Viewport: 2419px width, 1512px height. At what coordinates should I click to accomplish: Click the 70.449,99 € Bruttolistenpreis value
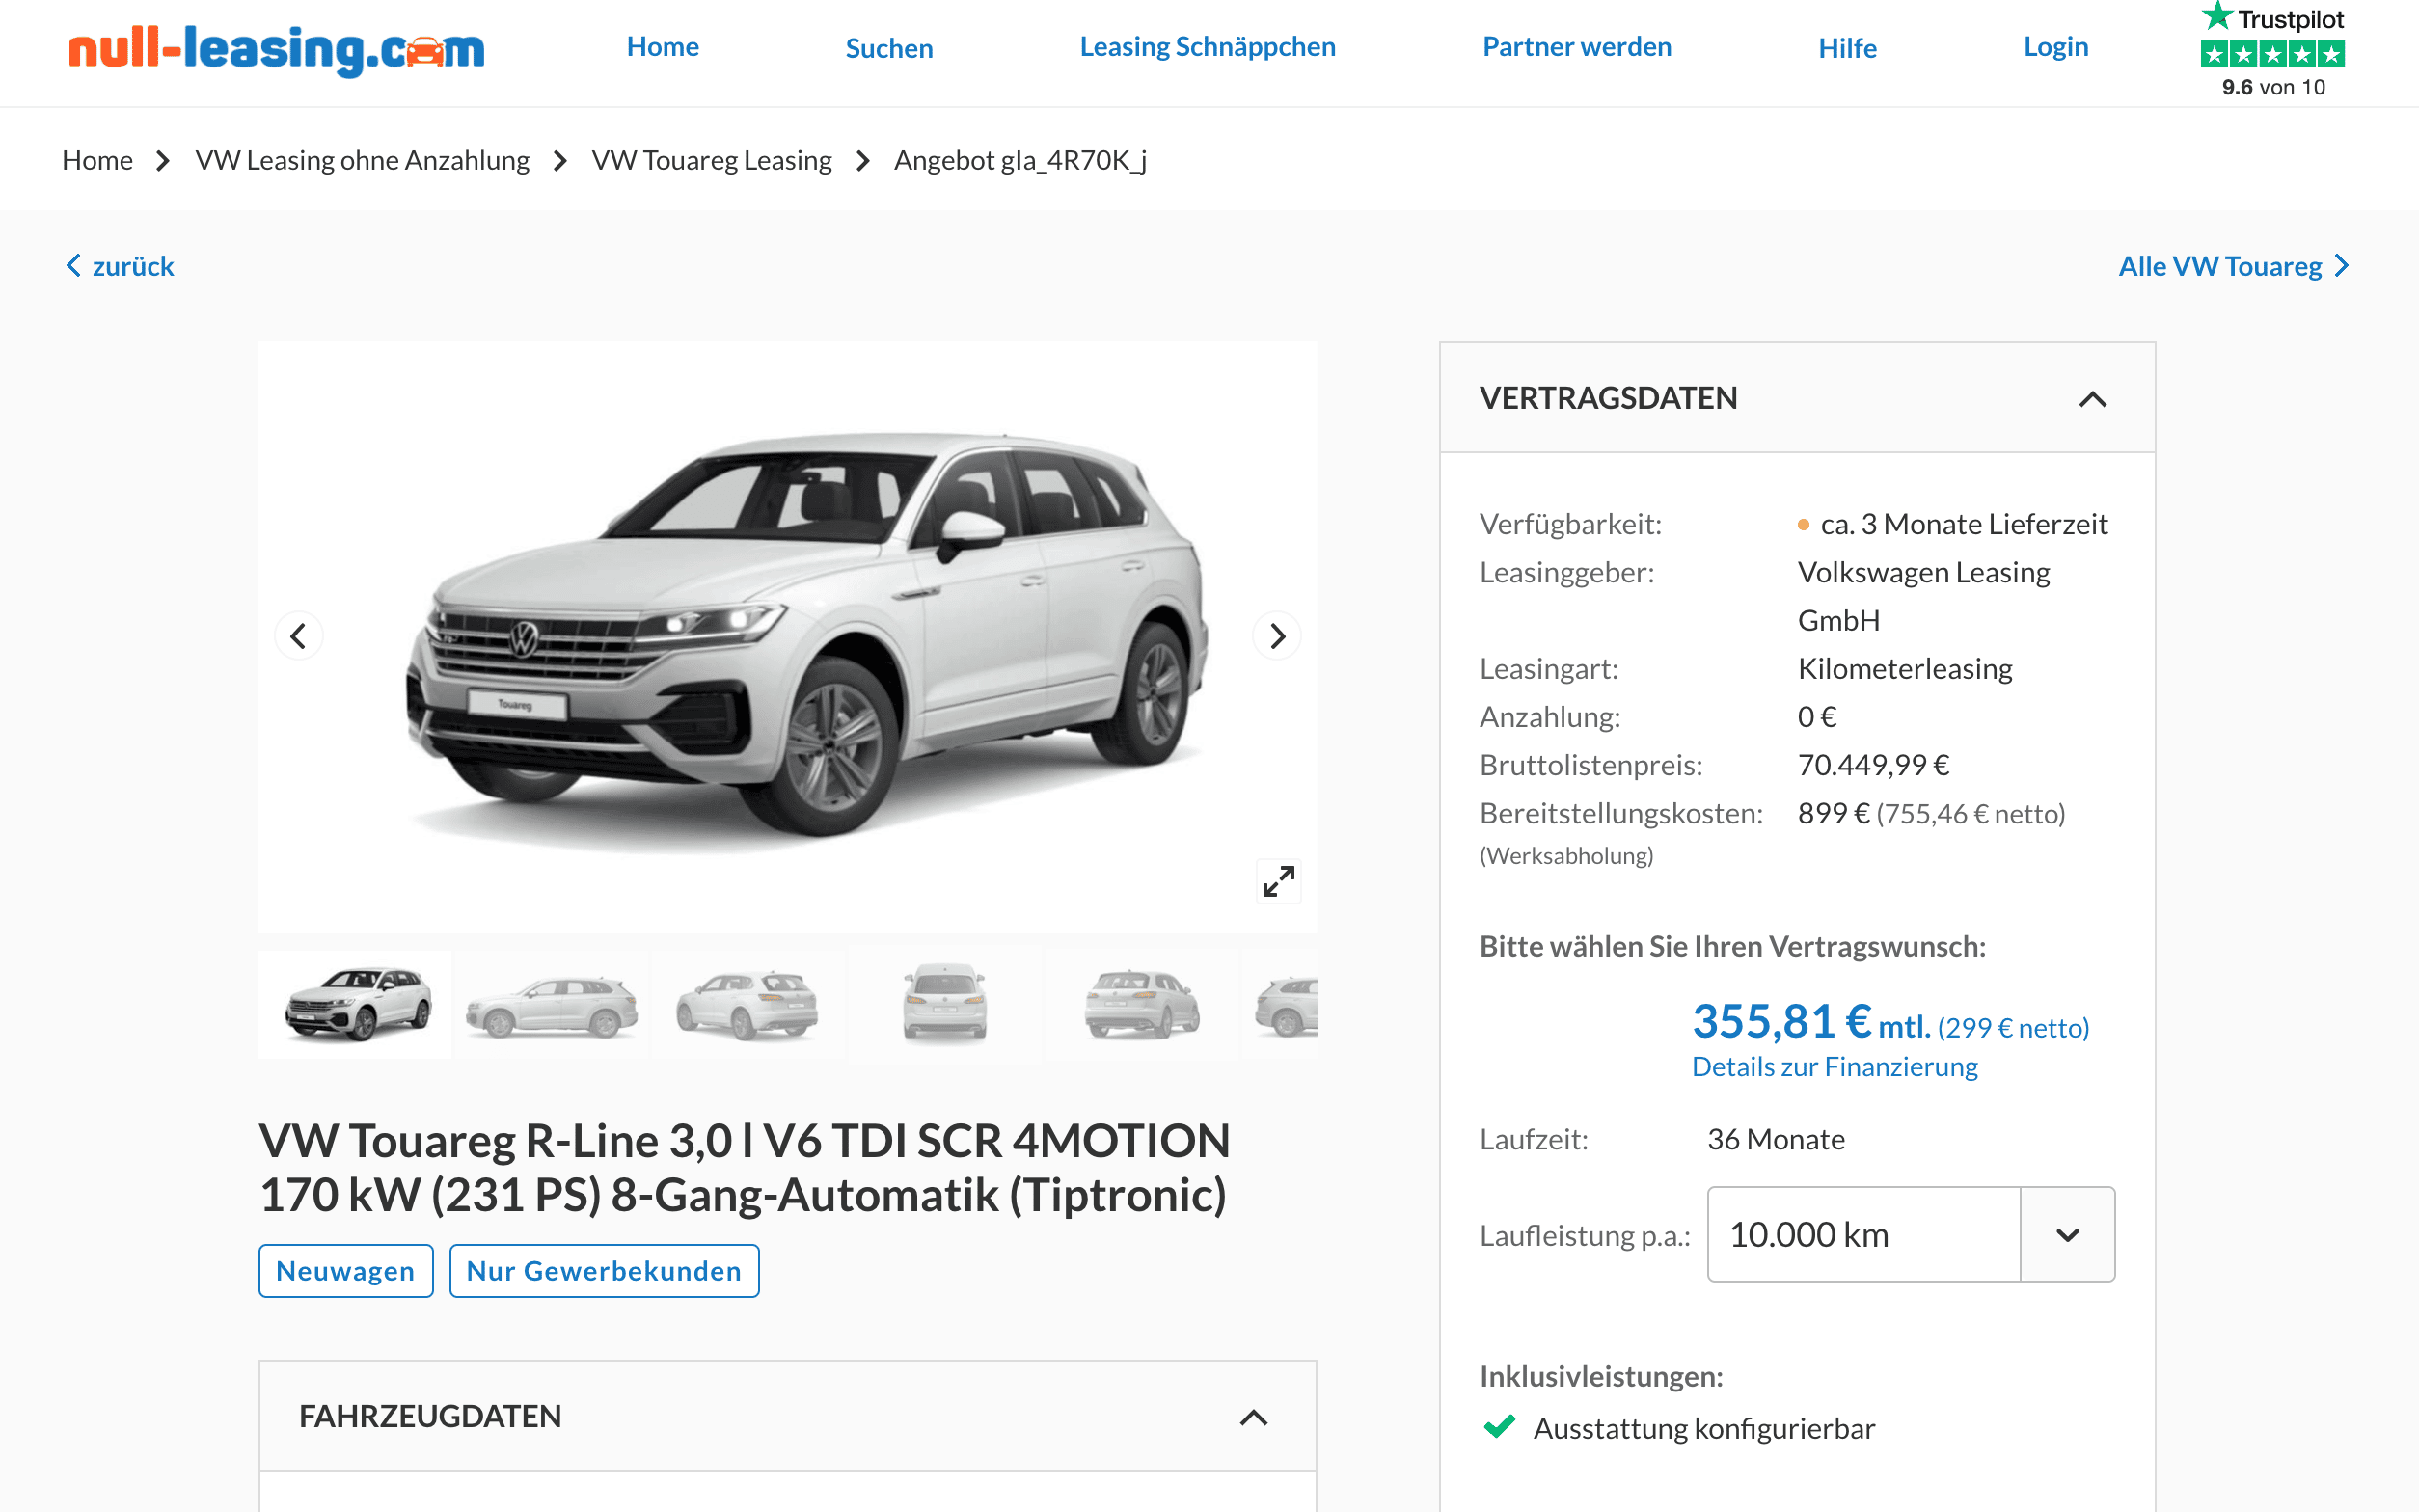click(x=1873, y=765)
